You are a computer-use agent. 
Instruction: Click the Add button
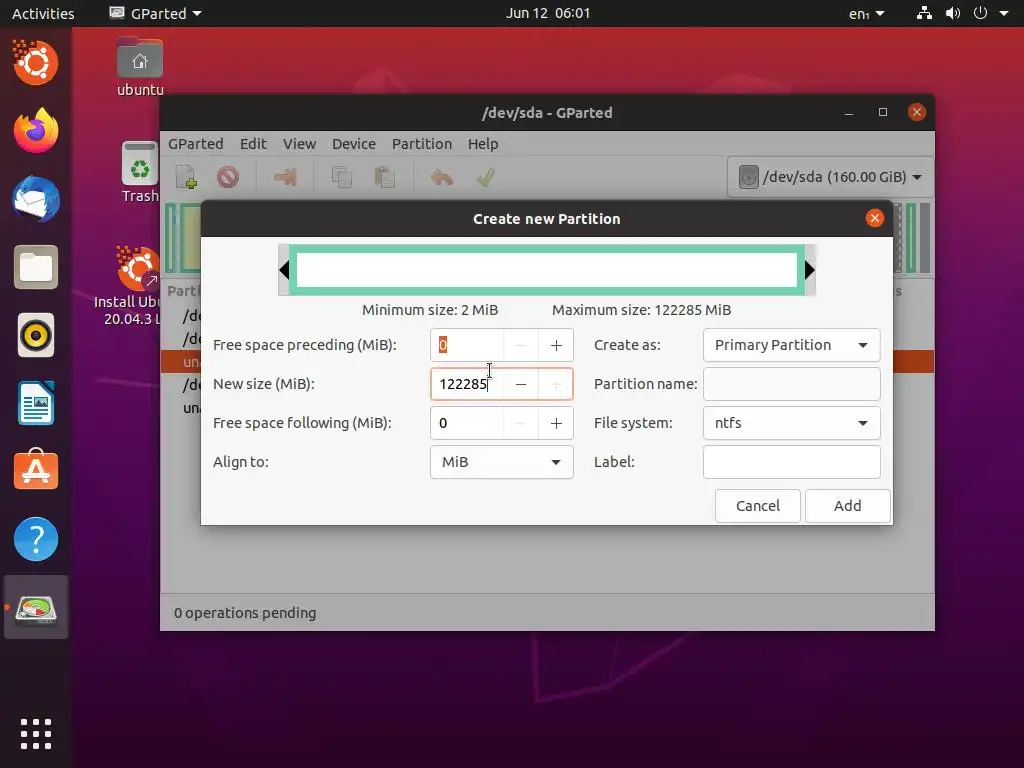(848, 506)
